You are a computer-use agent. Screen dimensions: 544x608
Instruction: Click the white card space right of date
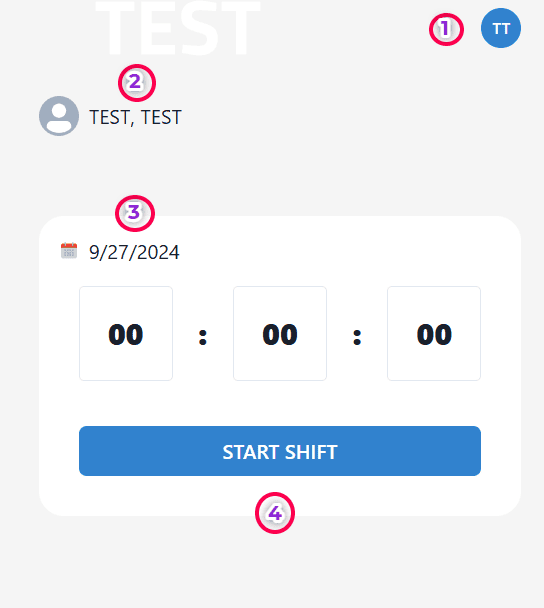click(x=349, y=252)
